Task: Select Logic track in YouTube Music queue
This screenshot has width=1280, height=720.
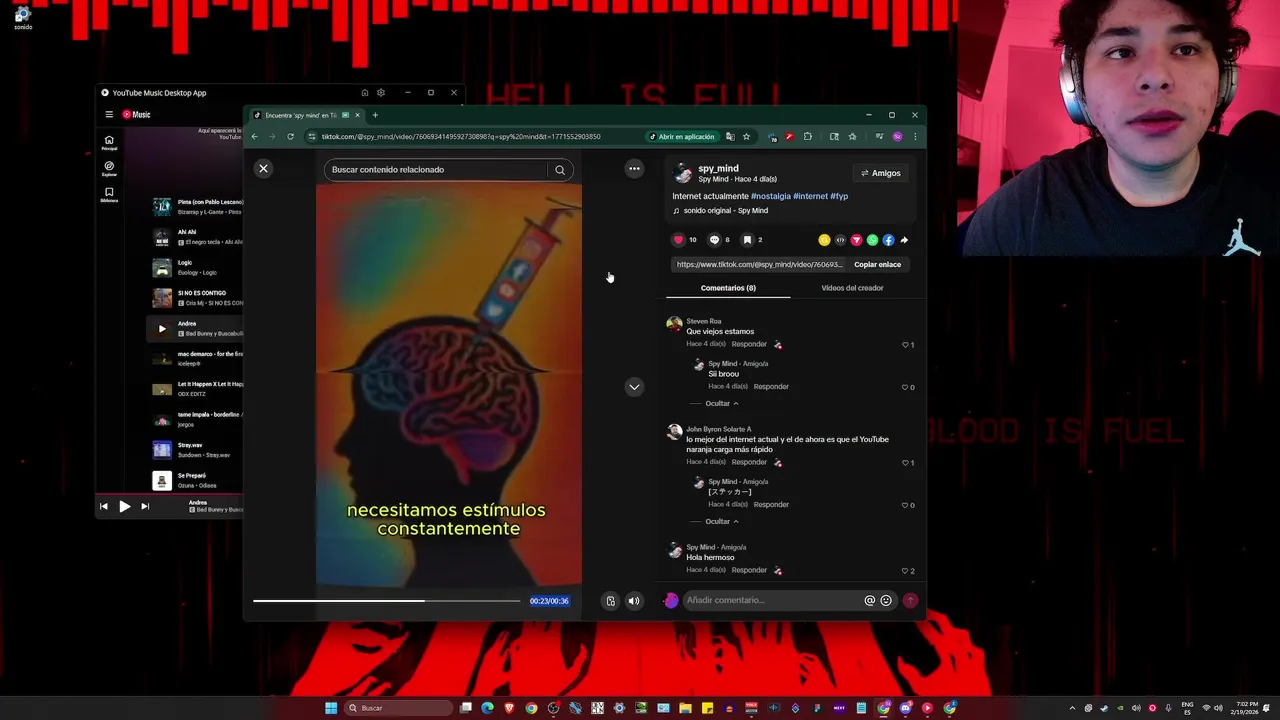Action: point(196,268)
